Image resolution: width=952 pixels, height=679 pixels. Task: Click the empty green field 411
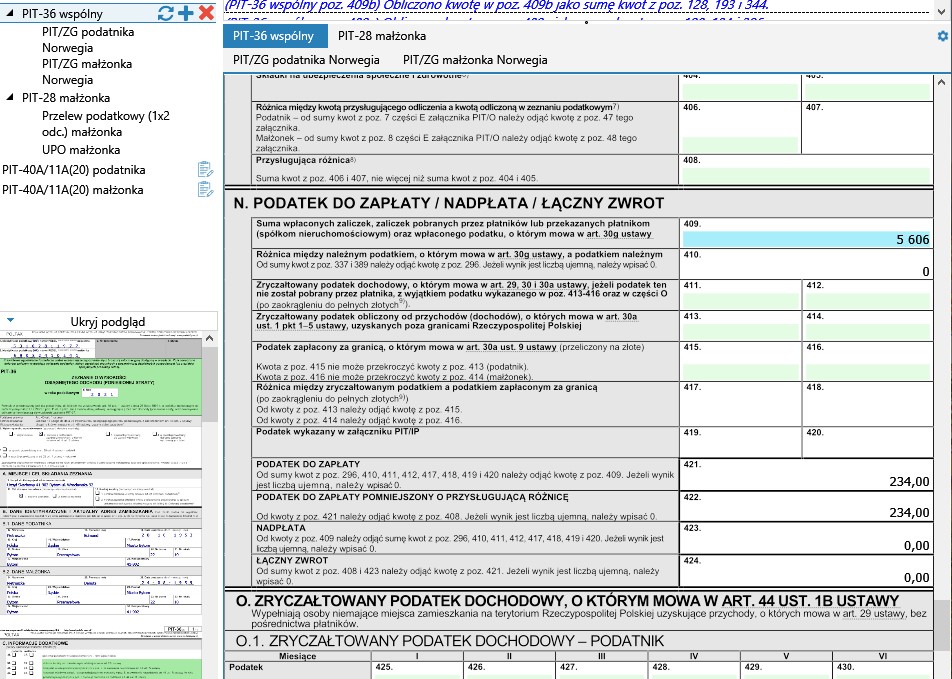(740, 300)
